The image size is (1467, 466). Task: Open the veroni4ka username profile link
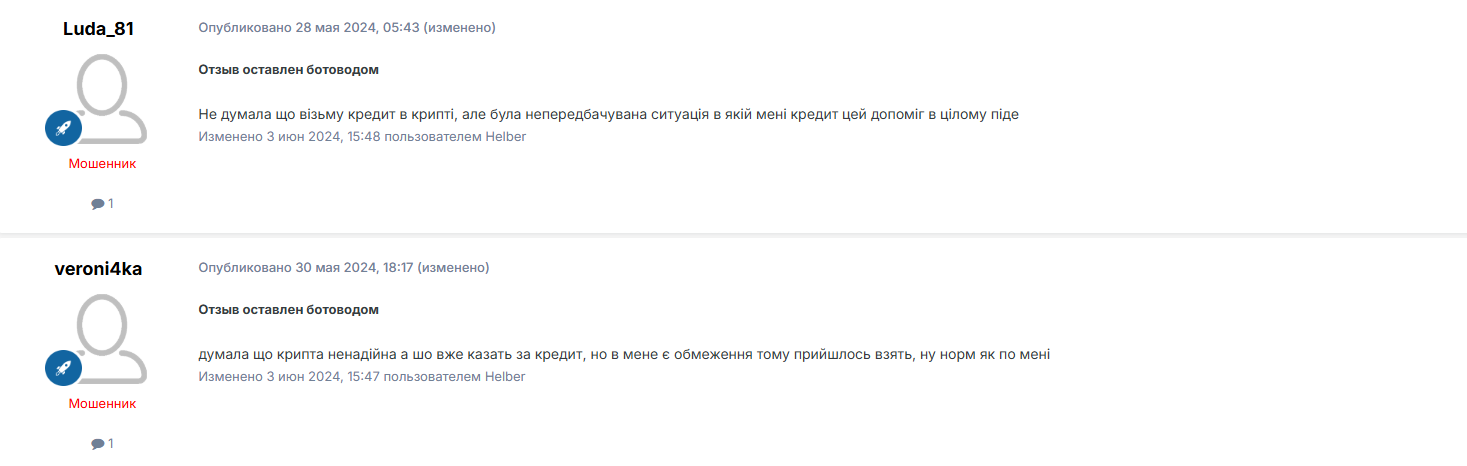pyautogui.click(x=98, y=269)
